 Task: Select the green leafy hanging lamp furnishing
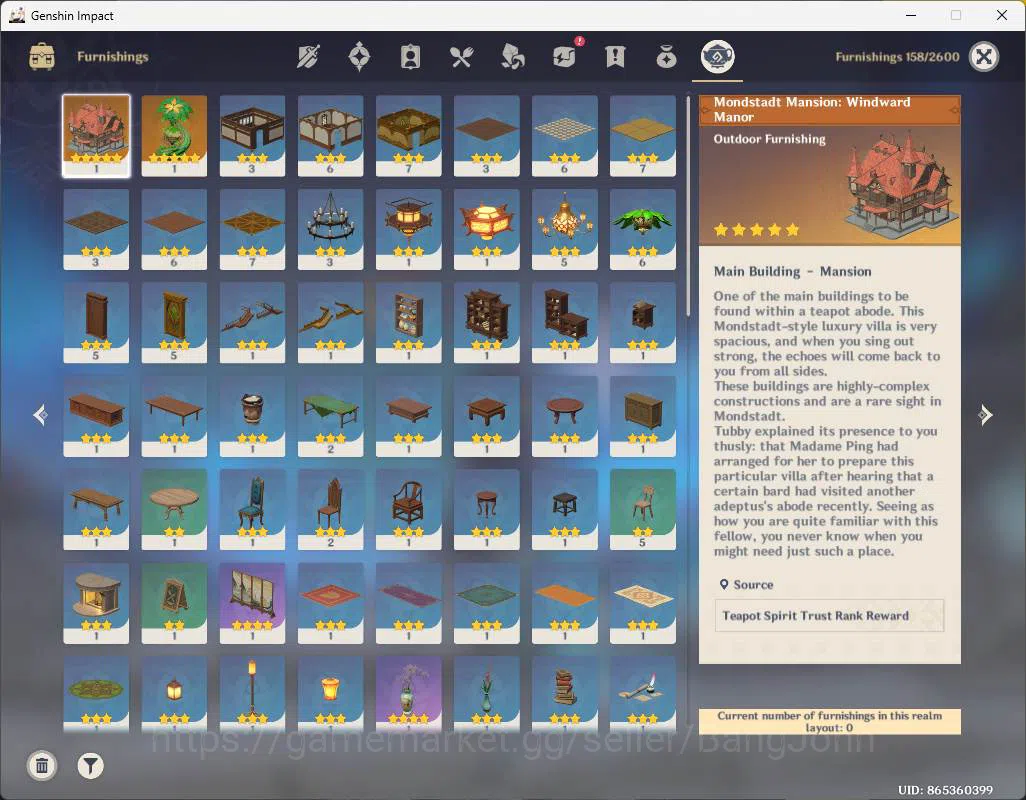[643, 229]
